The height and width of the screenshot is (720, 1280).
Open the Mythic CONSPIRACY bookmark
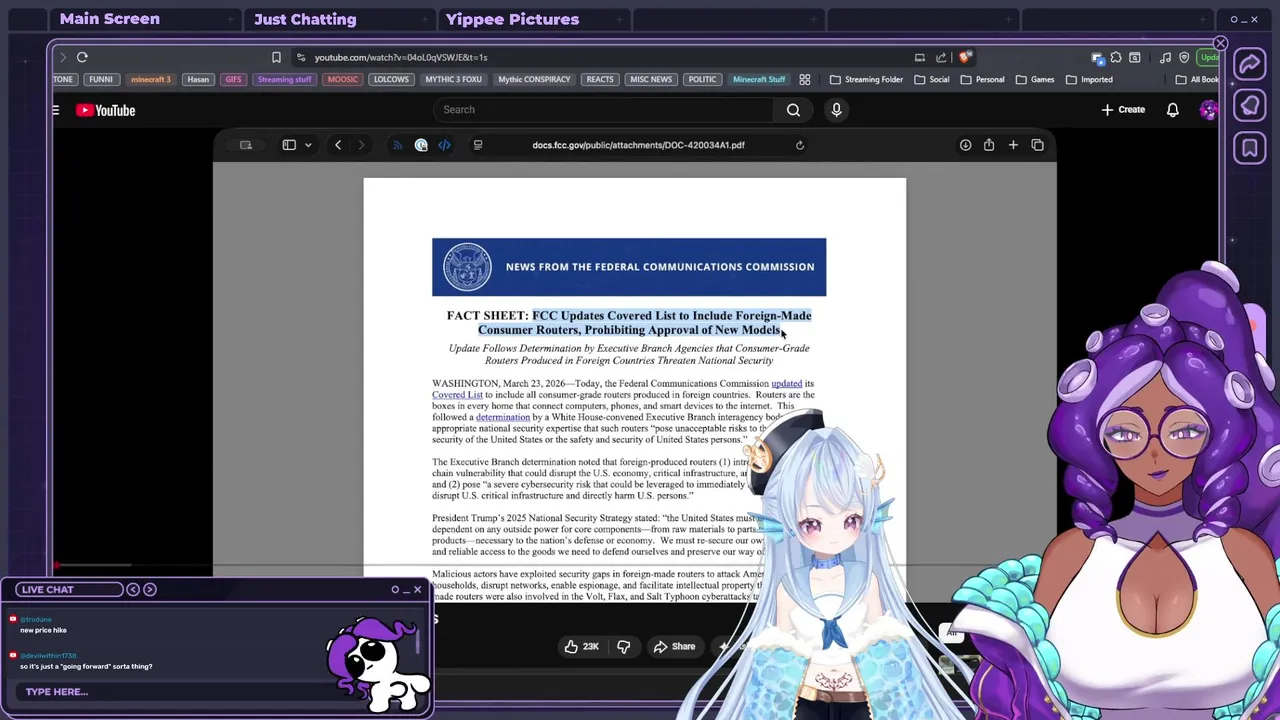(534, 79)
